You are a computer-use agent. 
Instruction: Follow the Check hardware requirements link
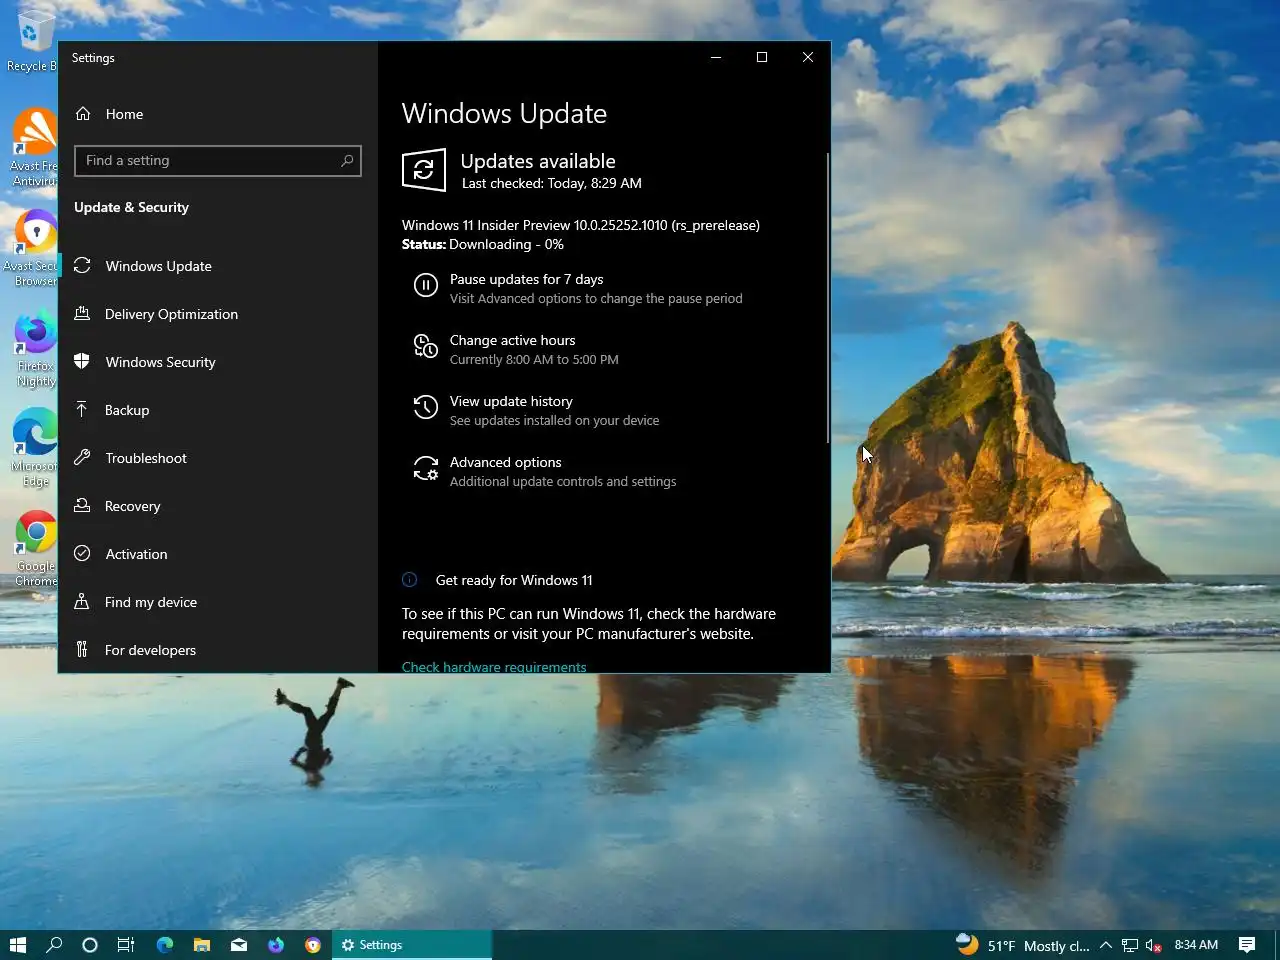(494, 667)
